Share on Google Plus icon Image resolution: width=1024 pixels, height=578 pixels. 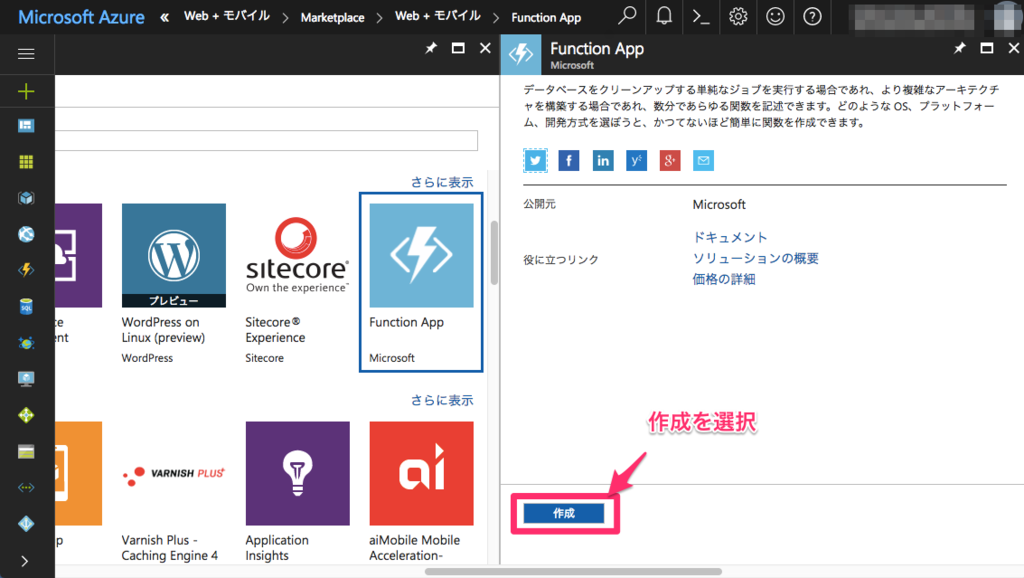tap(670, 161)
